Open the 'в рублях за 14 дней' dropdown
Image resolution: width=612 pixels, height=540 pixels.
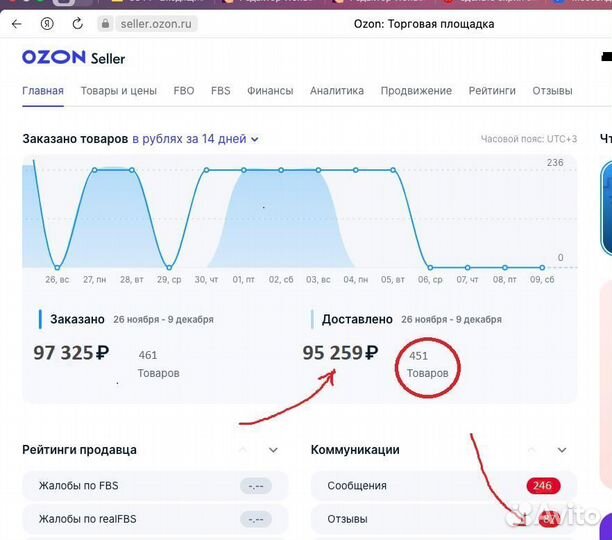(x=195, y=139)
